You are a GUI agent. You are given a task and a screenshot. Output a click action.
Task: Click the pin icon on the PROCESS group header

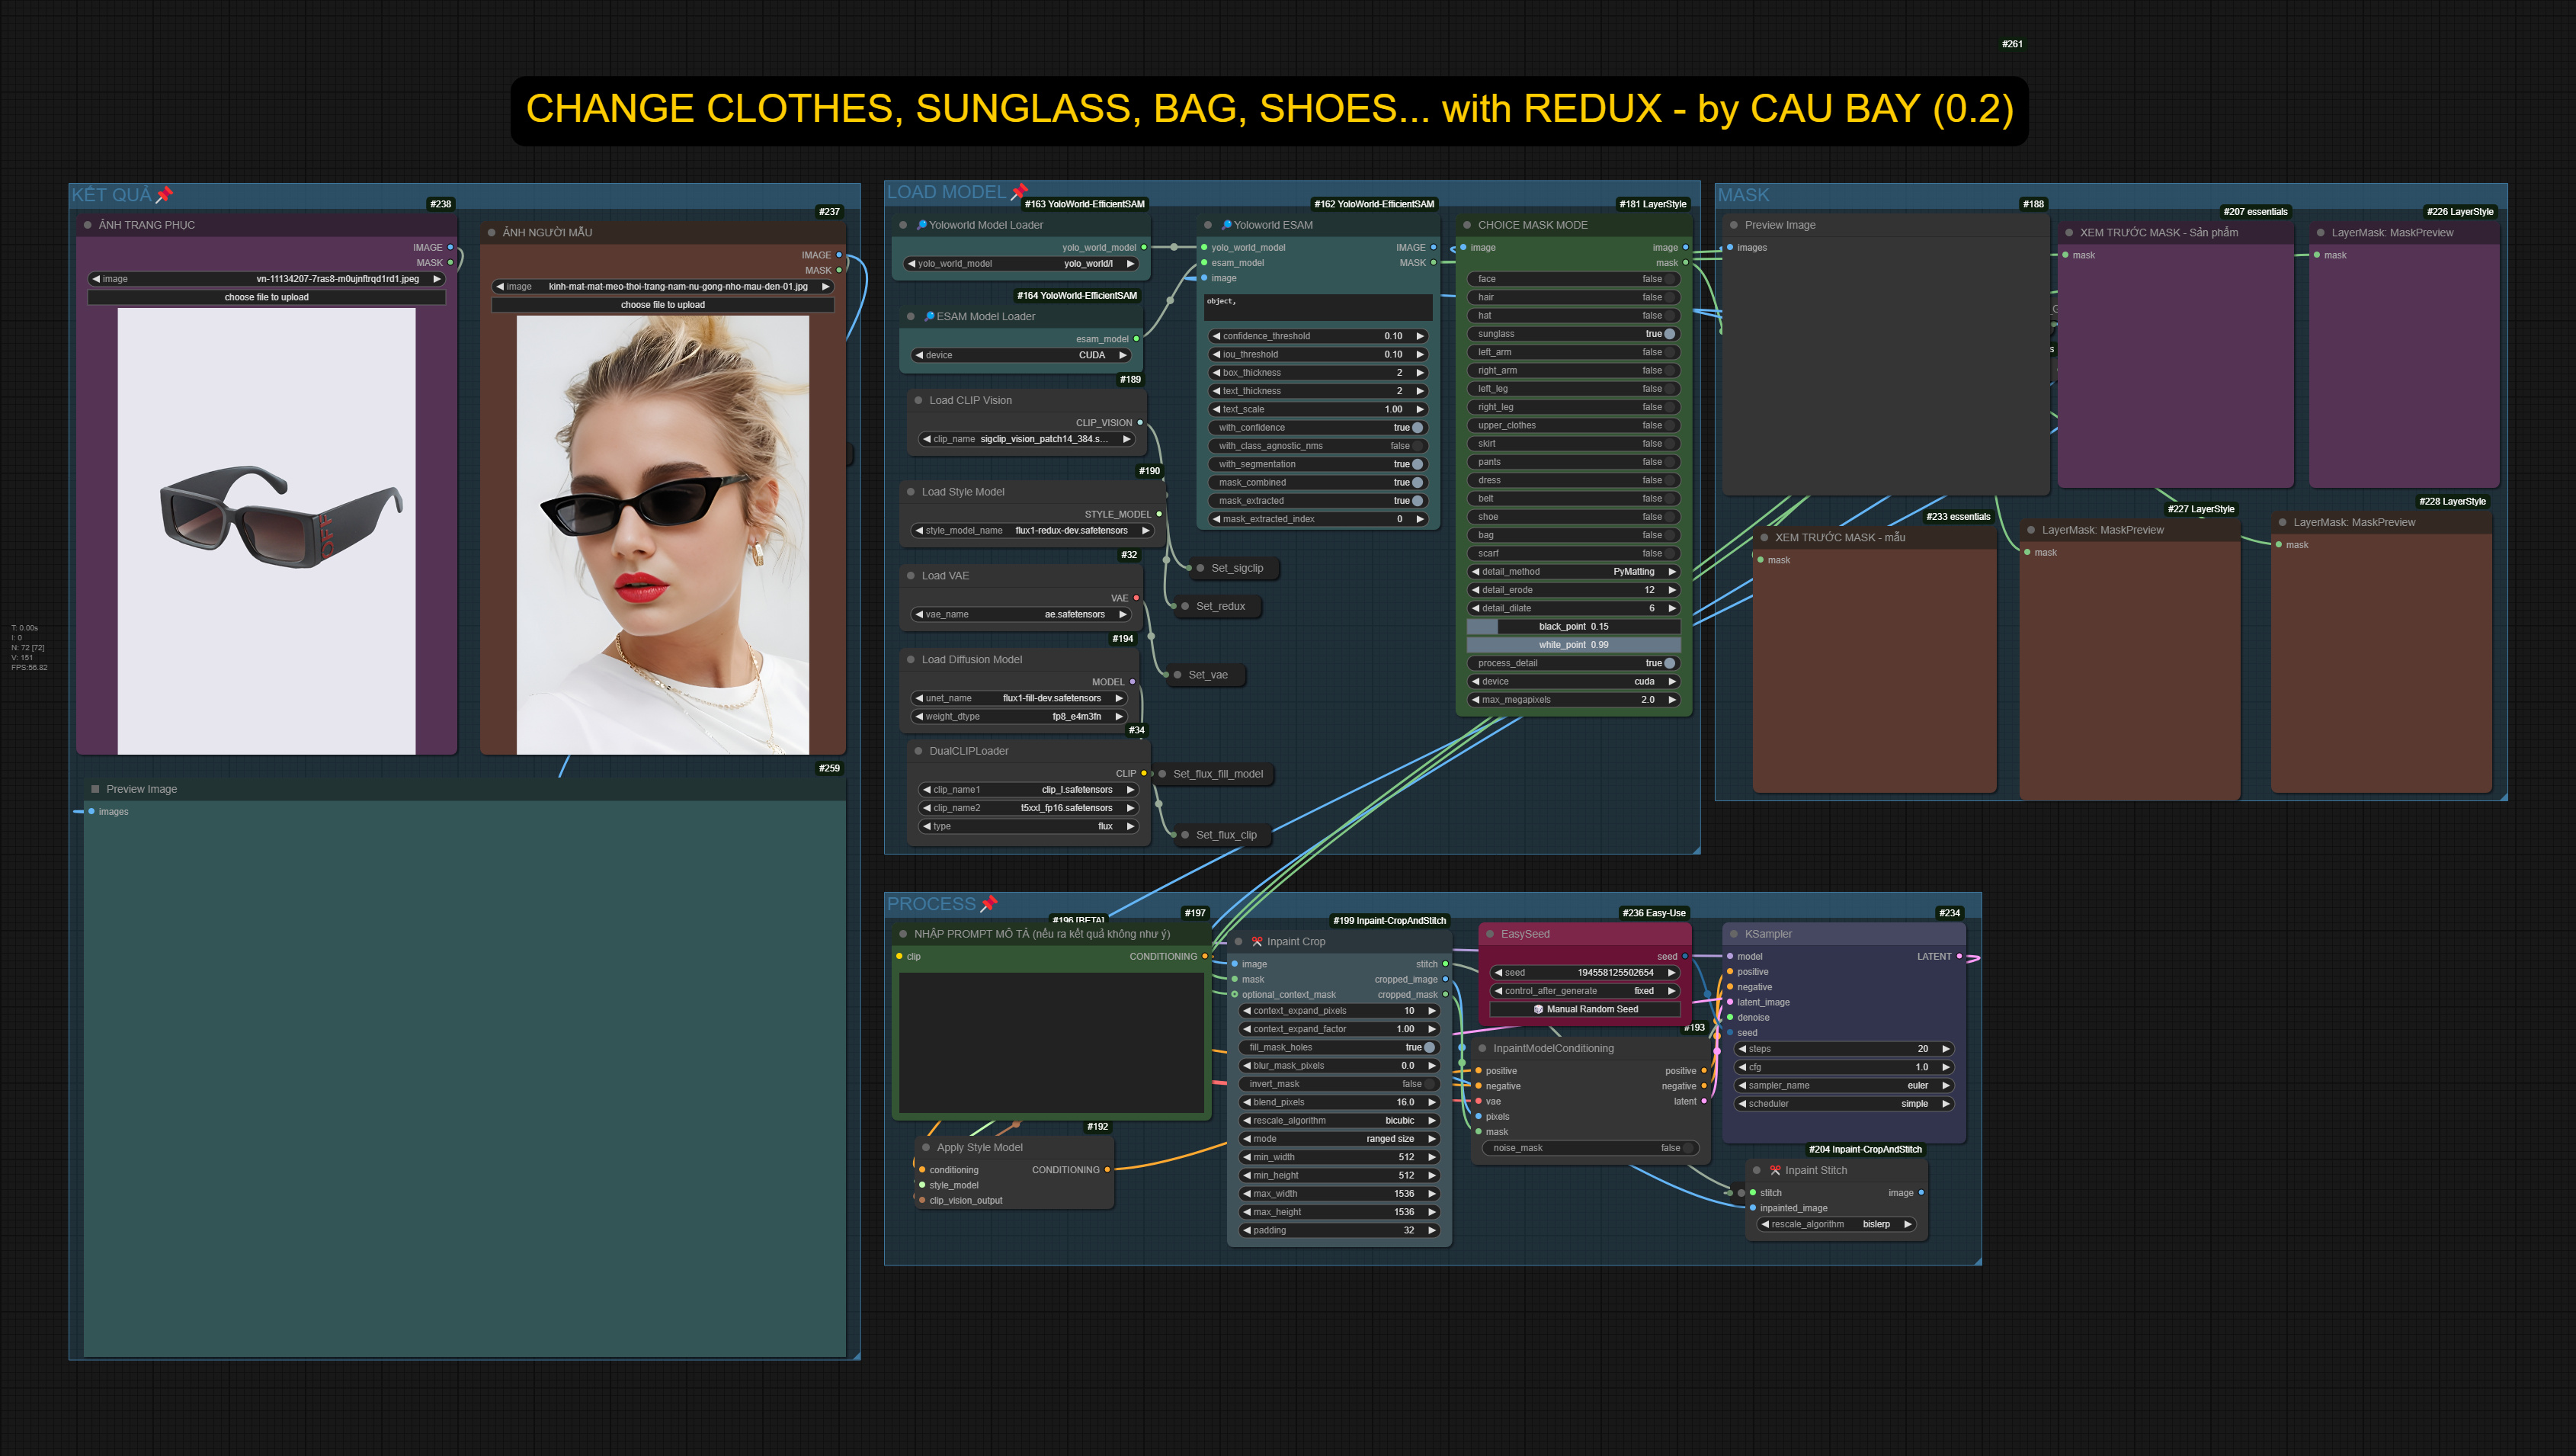pos(989,904)
